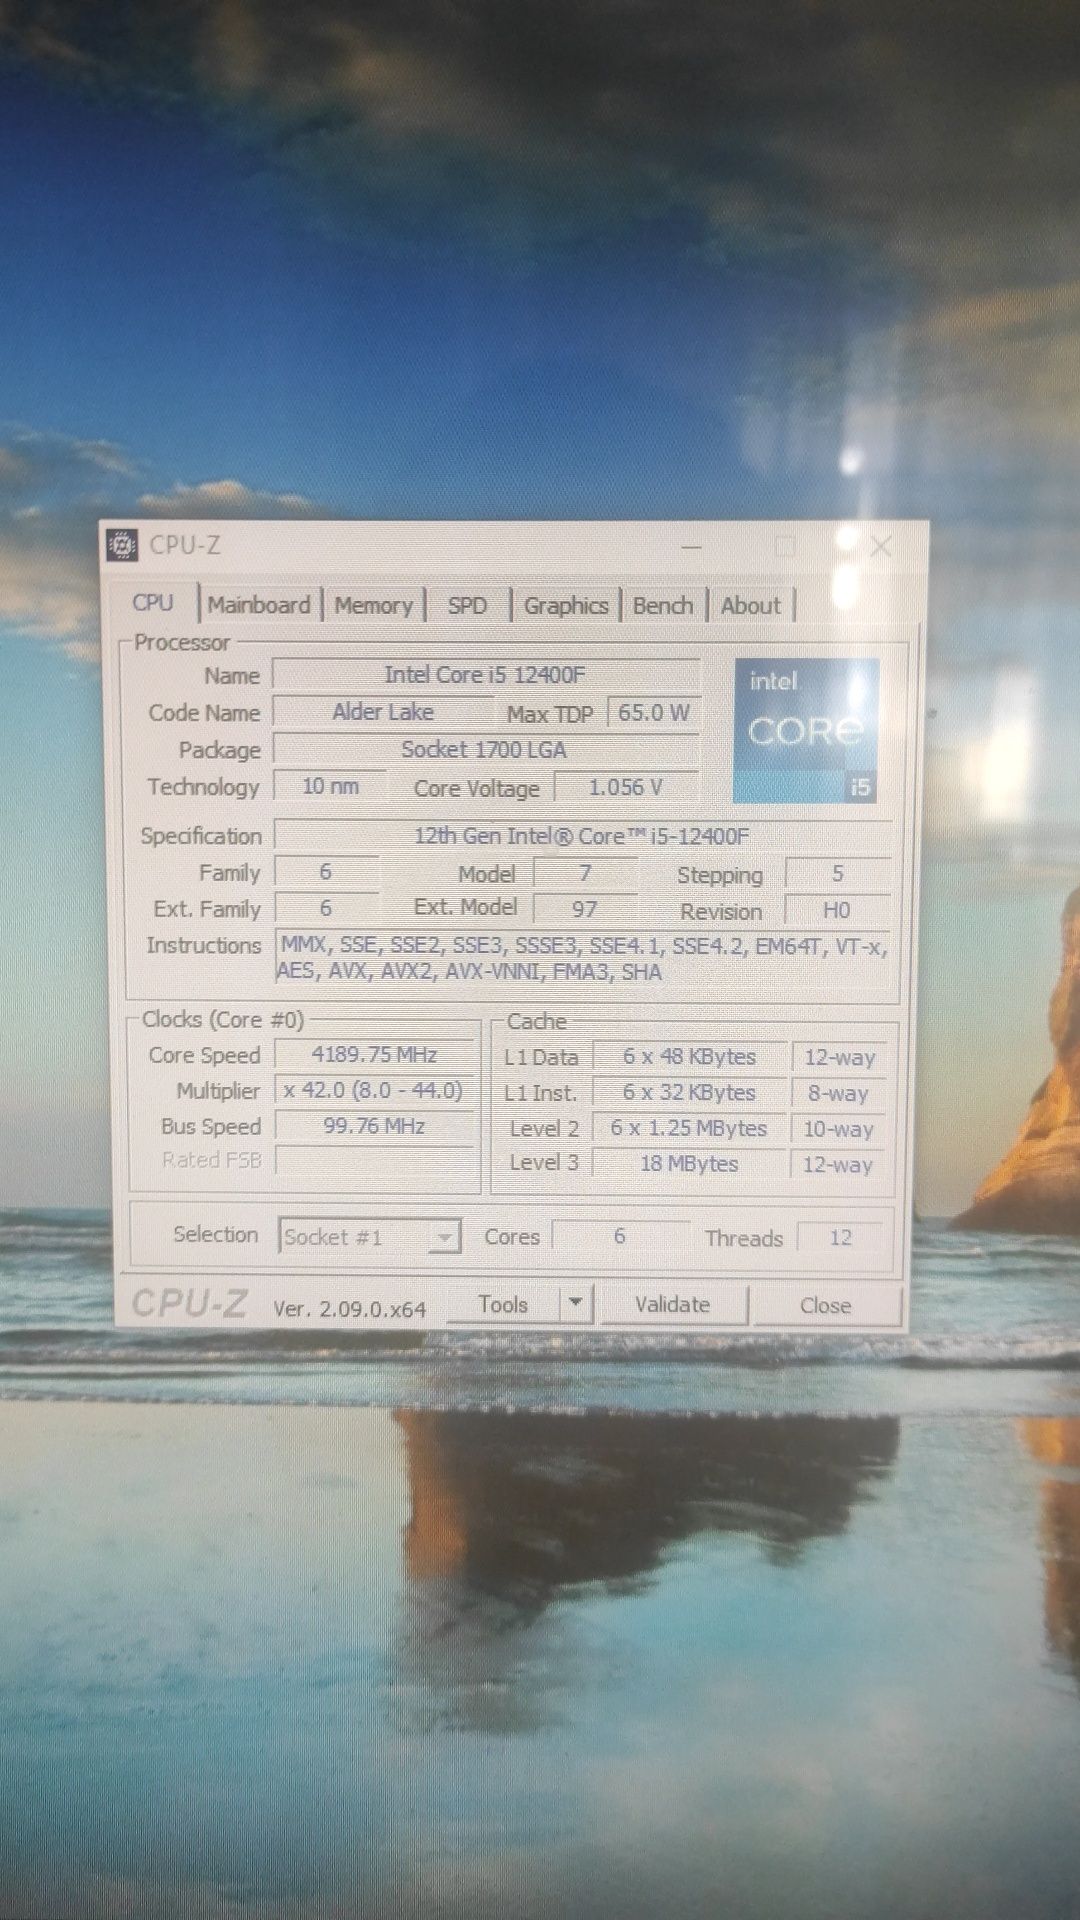This screenshot has width=1080, height=1920.
Task: Click the Revision value H0
Action: pos(838,911)
